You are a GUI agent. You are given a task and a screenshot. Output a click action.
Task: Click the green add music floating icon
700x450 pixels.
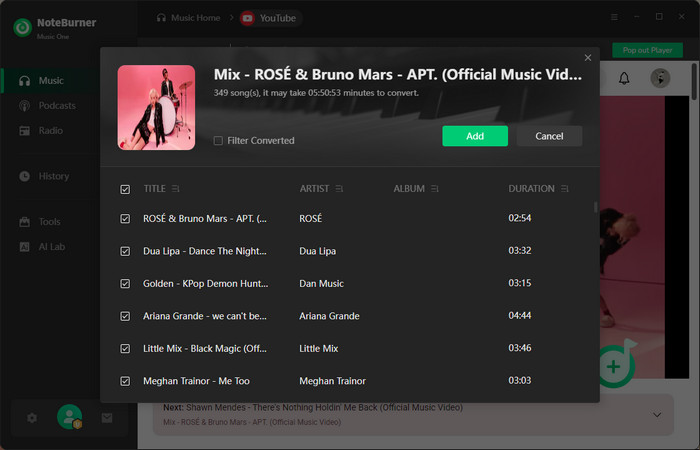pyautogui.click(x=615, y=366)
